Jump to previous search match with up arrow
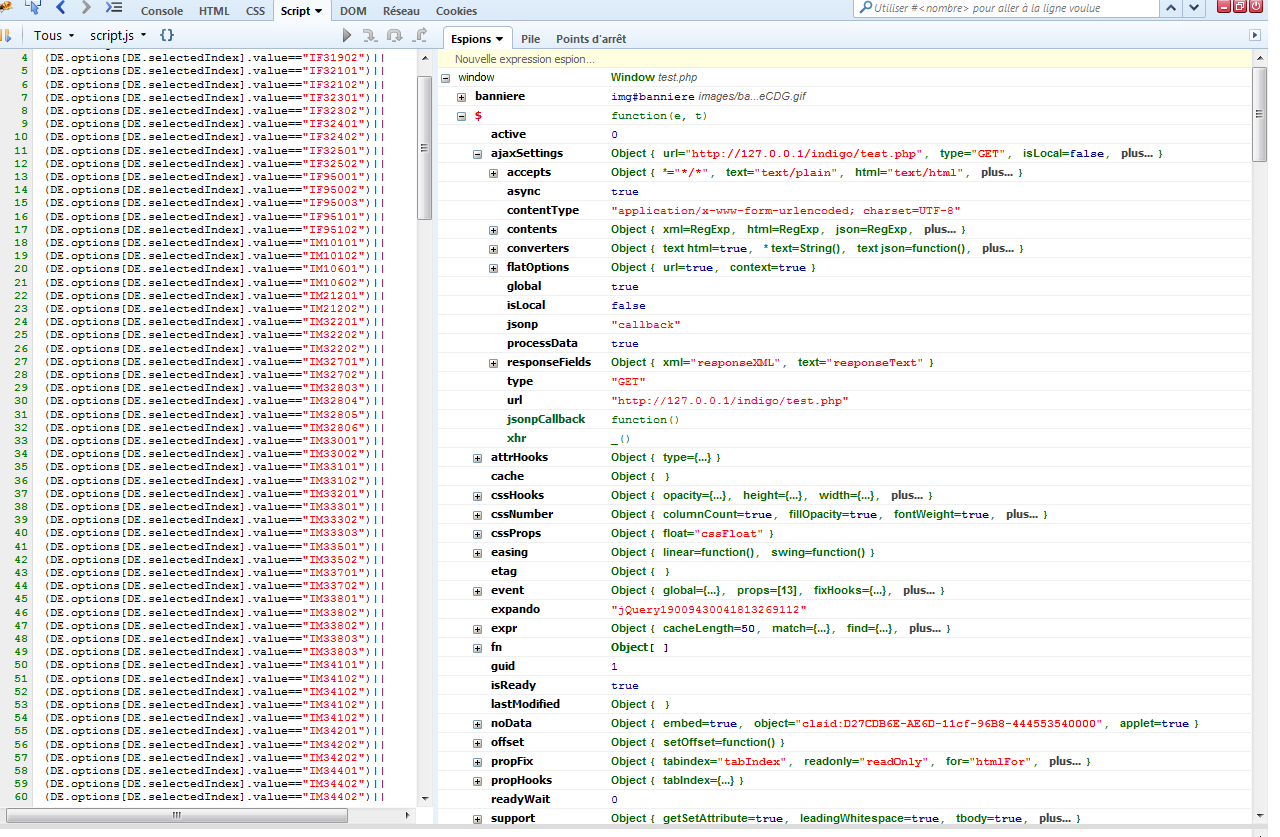1280x837 pixels. pos(1170,8)
